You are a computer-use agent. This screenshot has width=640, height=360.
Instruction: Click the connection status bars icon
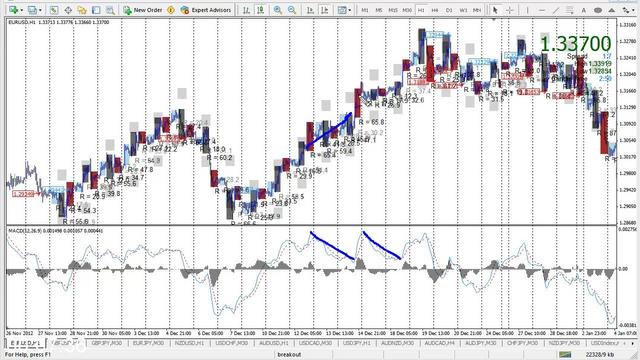coord(565,355)
